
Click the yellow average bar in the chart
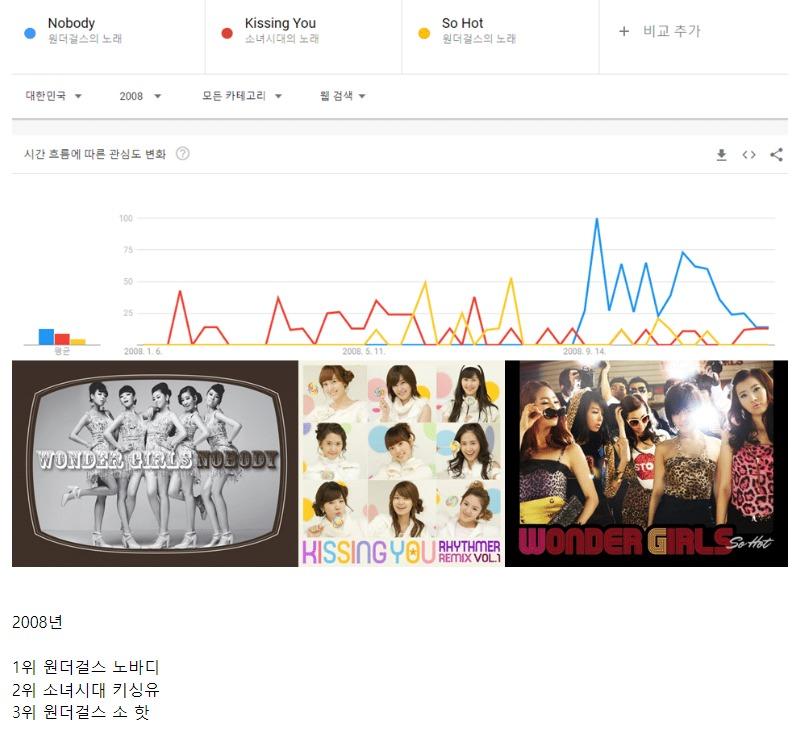point(78,342)
